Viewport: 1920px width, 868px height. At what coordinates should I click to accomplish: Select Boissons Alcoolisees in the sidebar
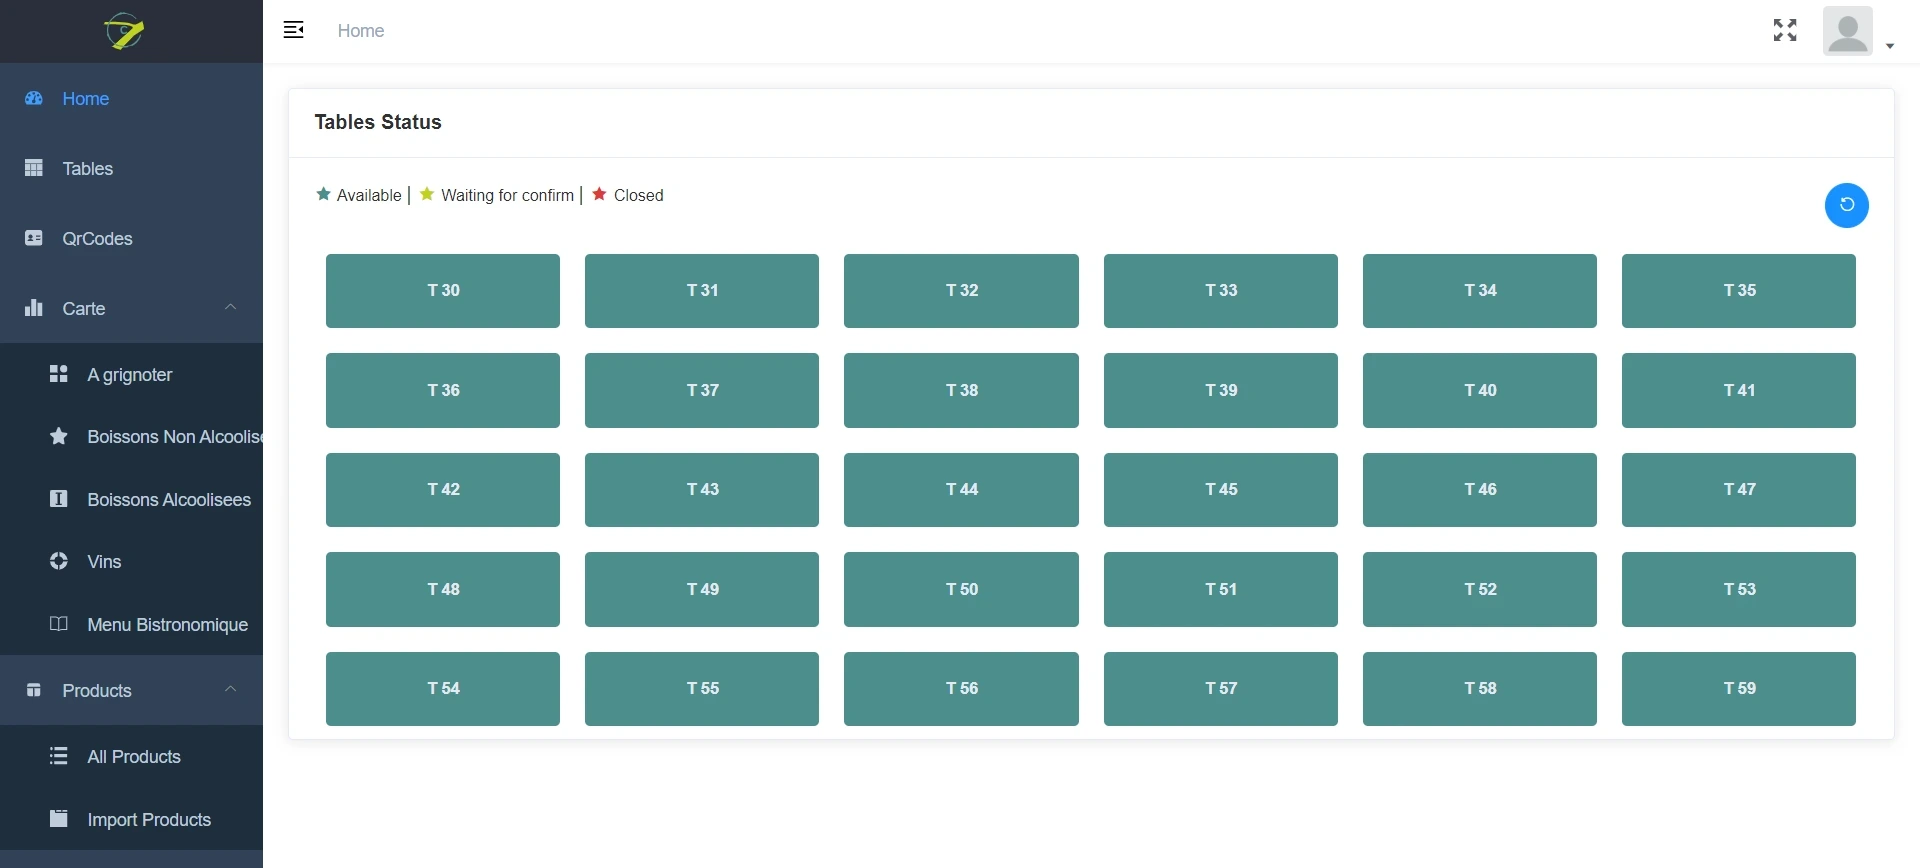pos(168,500)
